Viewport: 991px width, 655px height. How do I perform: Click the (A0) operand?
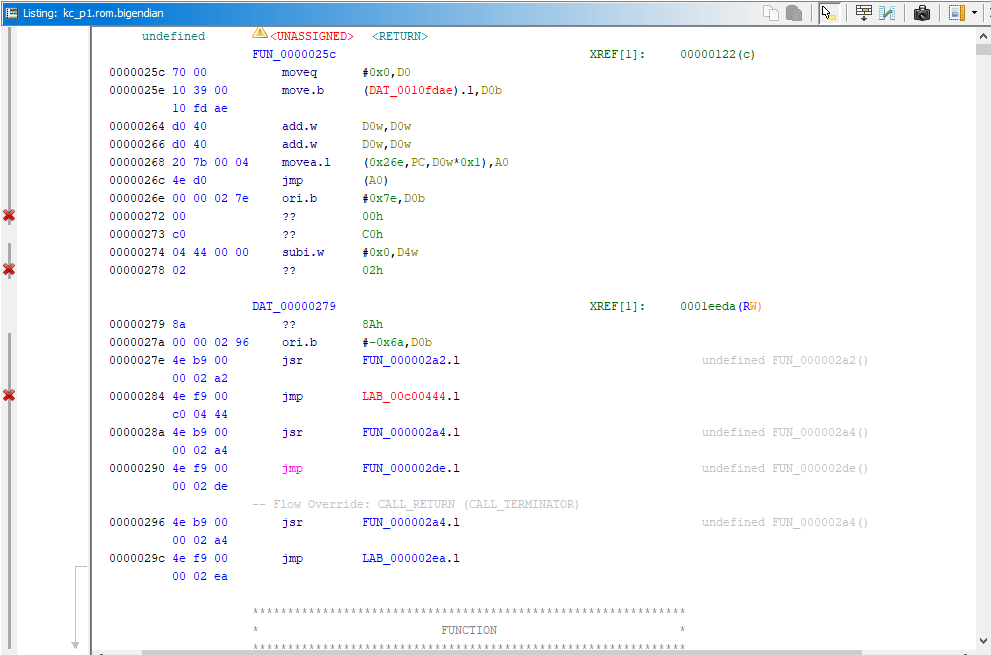point(375,181)
